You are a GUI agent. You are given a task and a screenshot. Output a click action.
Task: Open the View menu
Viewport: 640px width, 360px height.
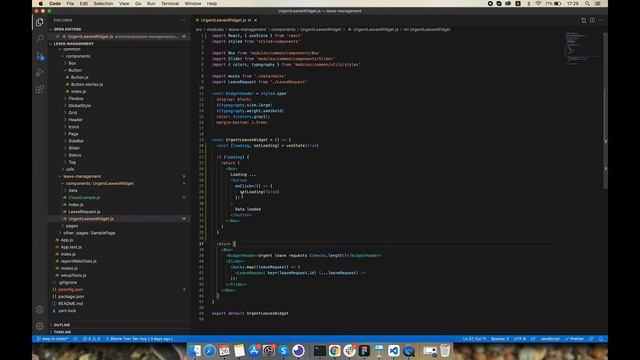click(124, 4)
